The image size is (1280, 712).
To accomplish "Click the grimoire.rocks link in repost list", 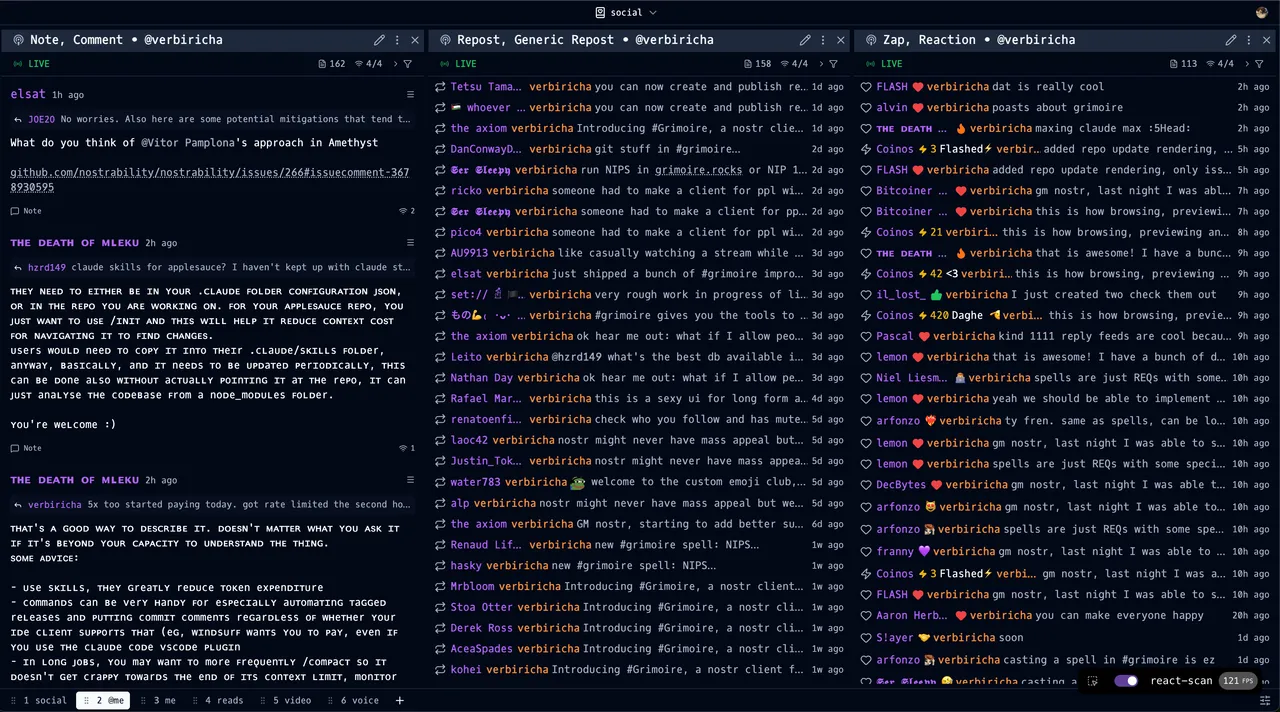I will [698, 170].
